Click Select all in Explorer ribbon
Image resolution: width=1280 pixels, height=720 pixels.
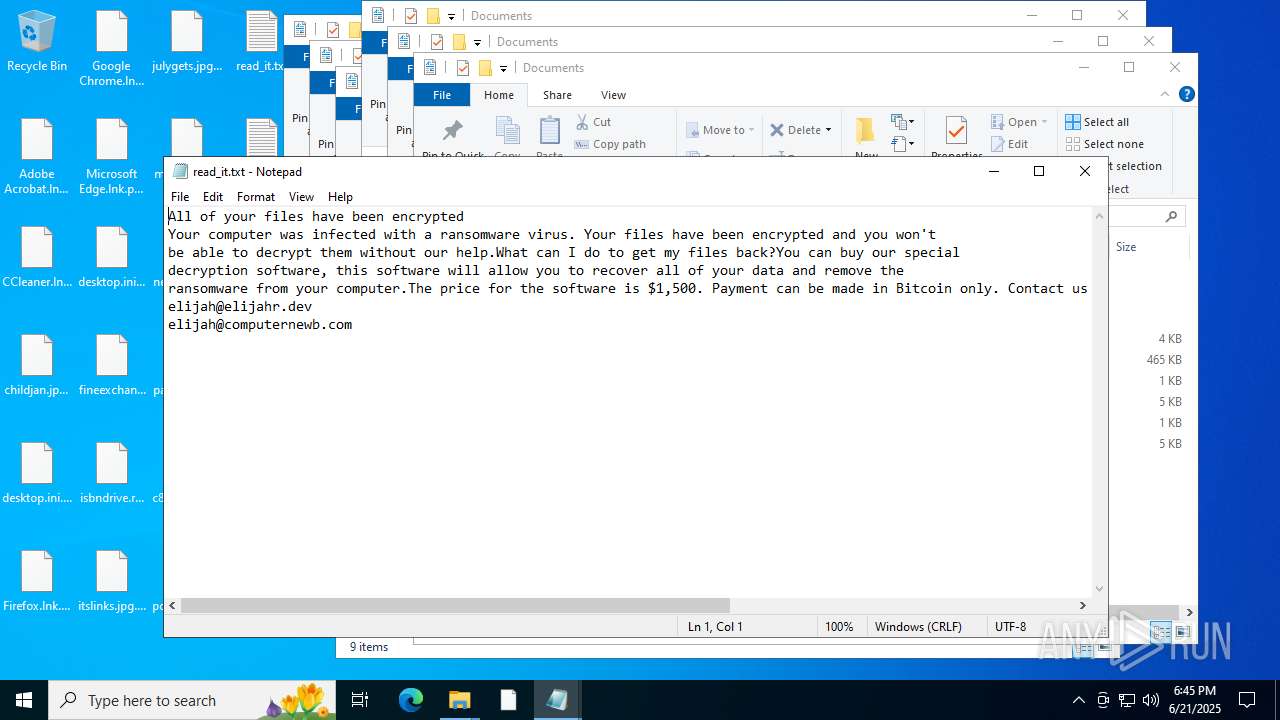pyautogui.click(x=1097, y=122)
